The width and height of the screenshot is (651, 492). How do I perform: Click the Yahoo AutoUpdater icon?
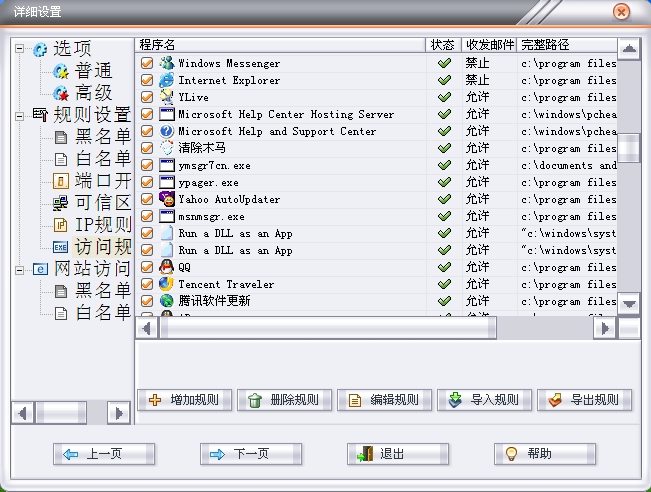(166, 199)
